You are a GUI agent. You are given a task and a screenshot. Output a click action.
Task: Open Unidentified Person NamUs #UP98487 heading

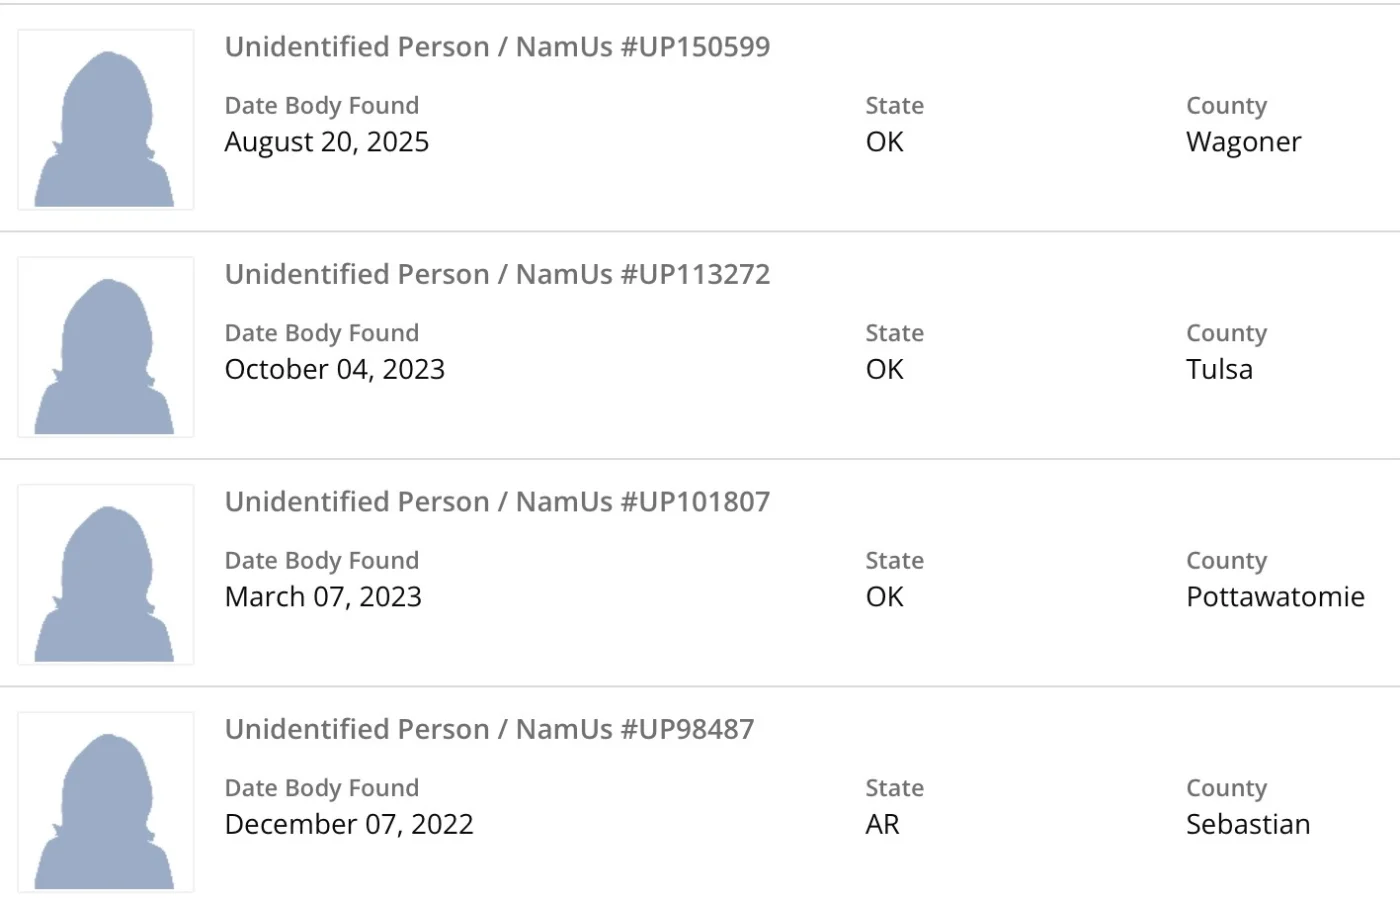[489, 729]
